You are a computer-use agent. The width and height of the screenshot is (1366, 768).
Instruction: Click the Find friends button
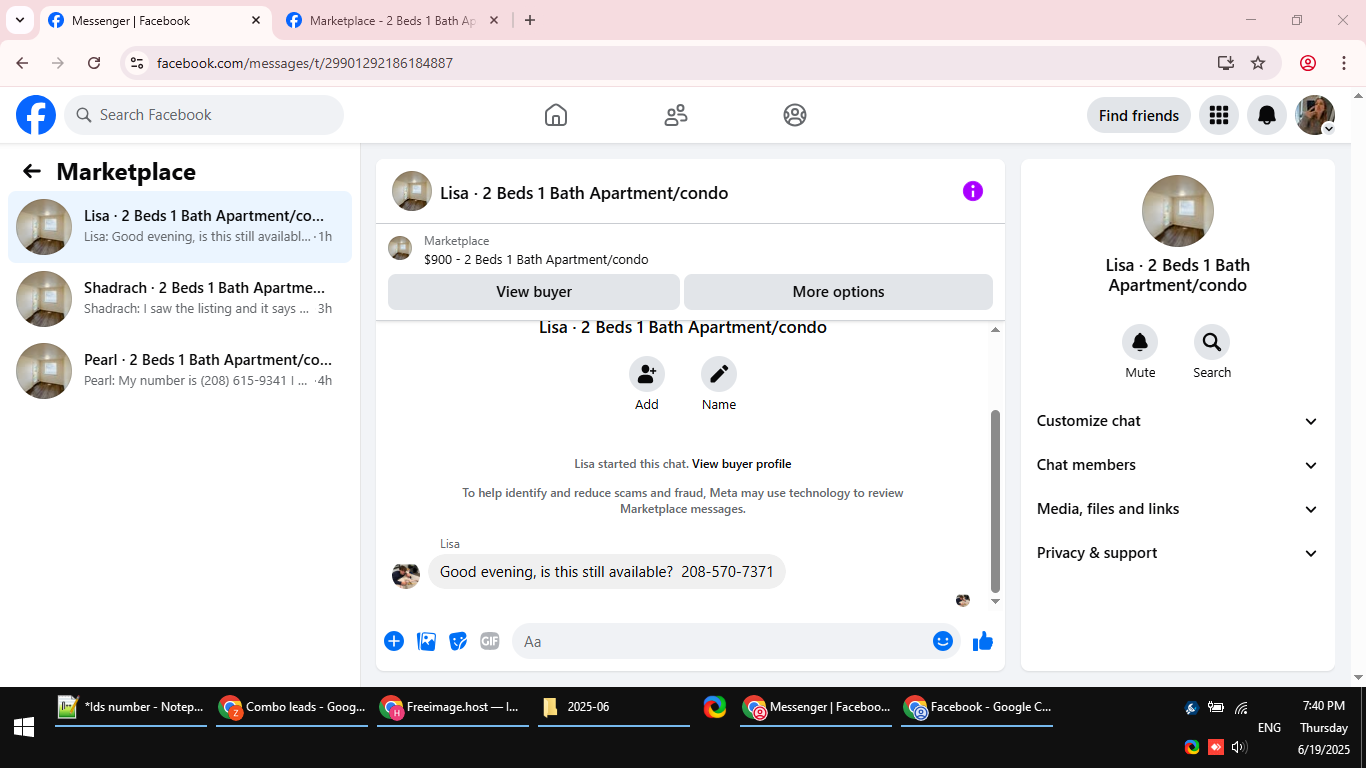[x=1139, y=115]
